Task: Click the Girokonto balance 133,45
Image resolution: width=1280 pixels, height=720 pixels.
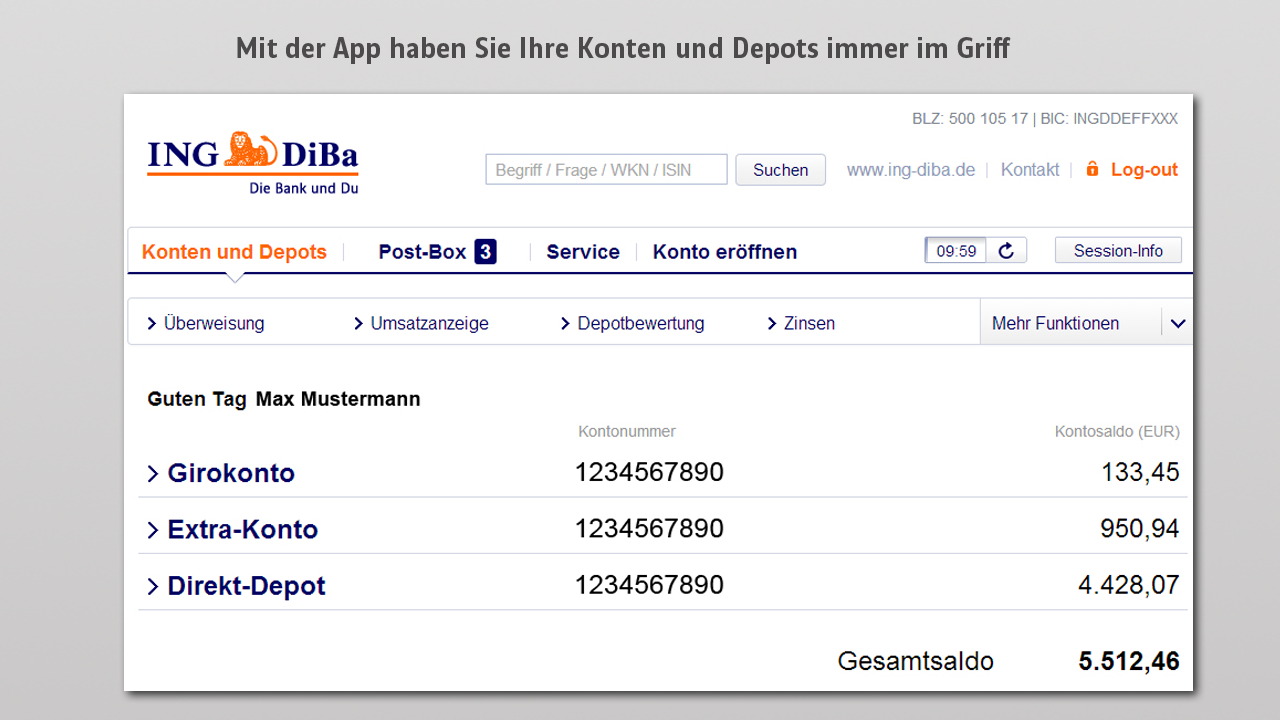Action: click(x=1140, y=472)
